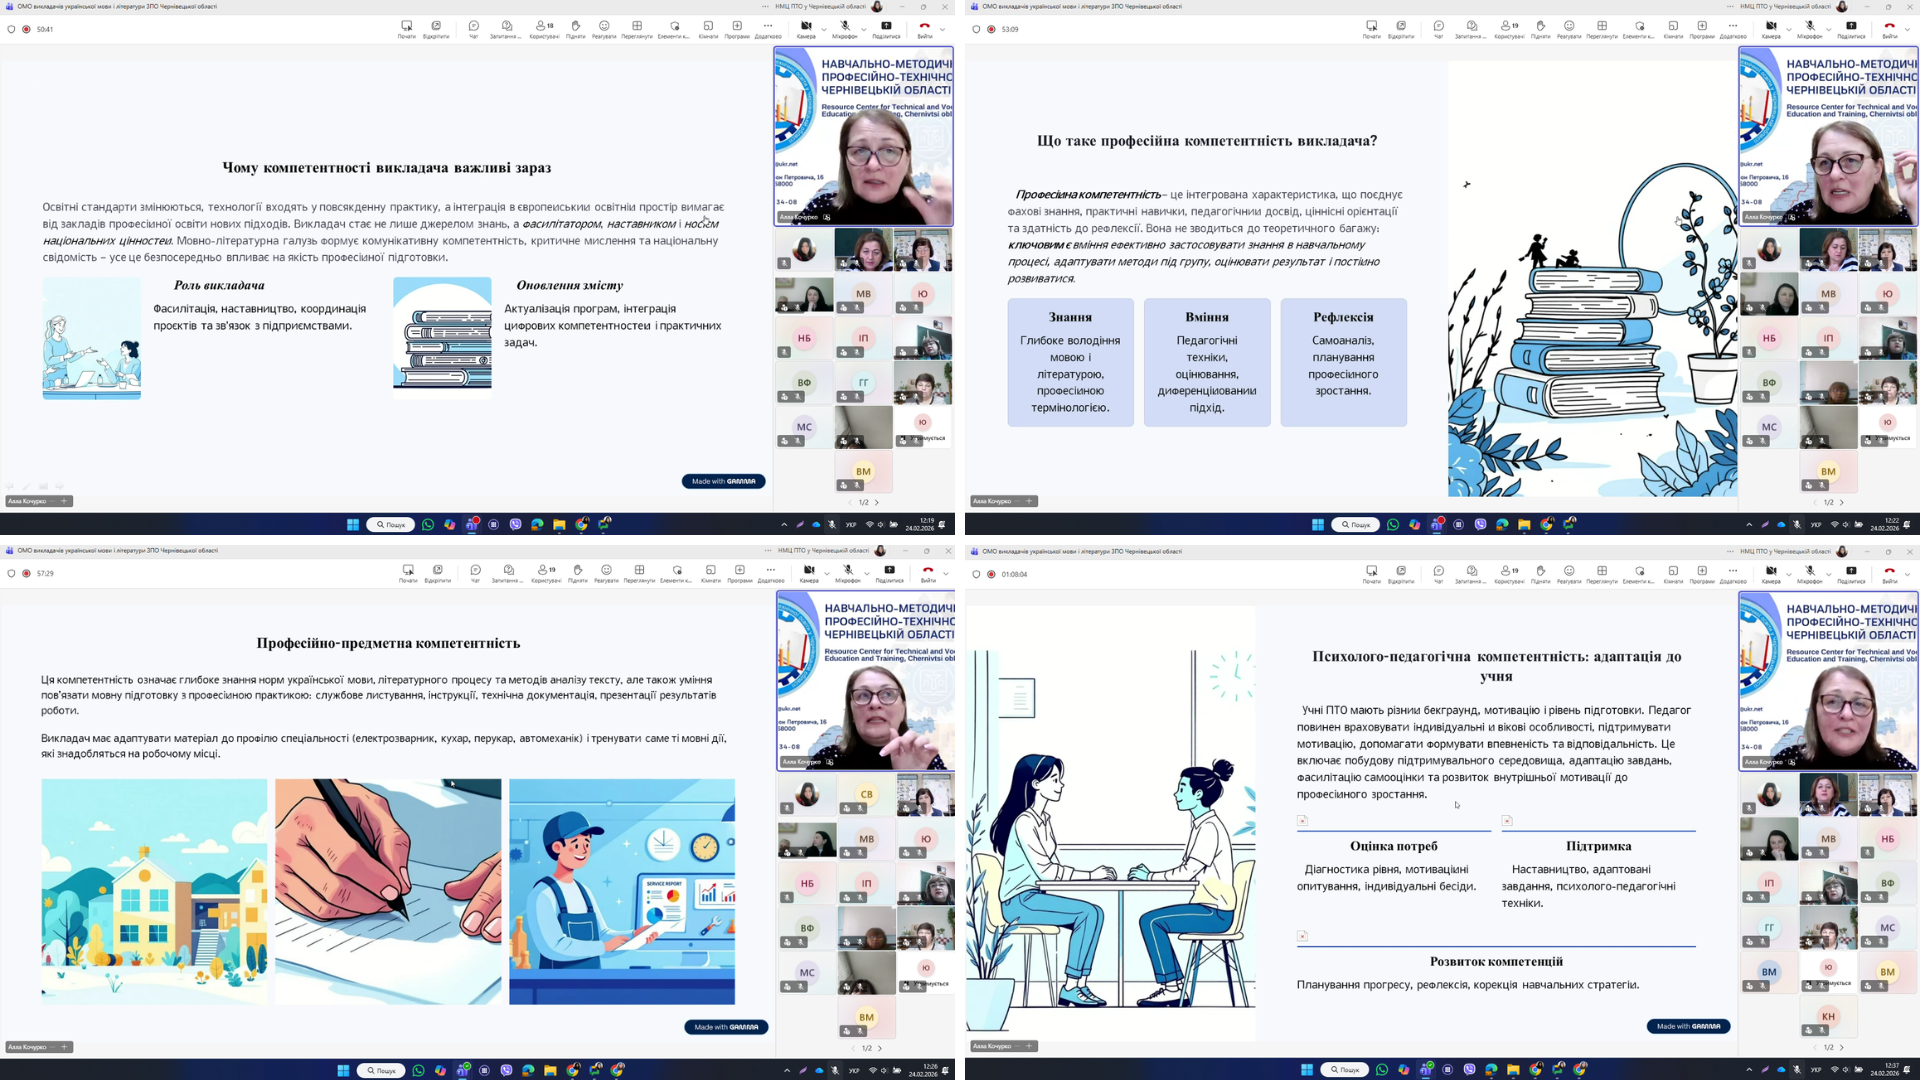
Task: Open Кімнати rooms icon in the 01:08:04 meeting
Action: click(1673, 572)
